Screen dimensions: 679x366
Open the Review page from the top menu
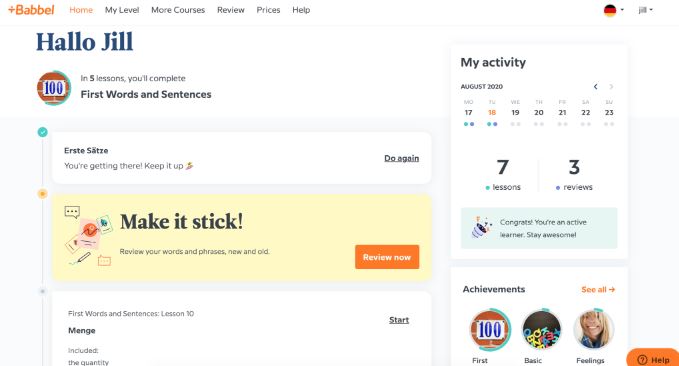231,10
